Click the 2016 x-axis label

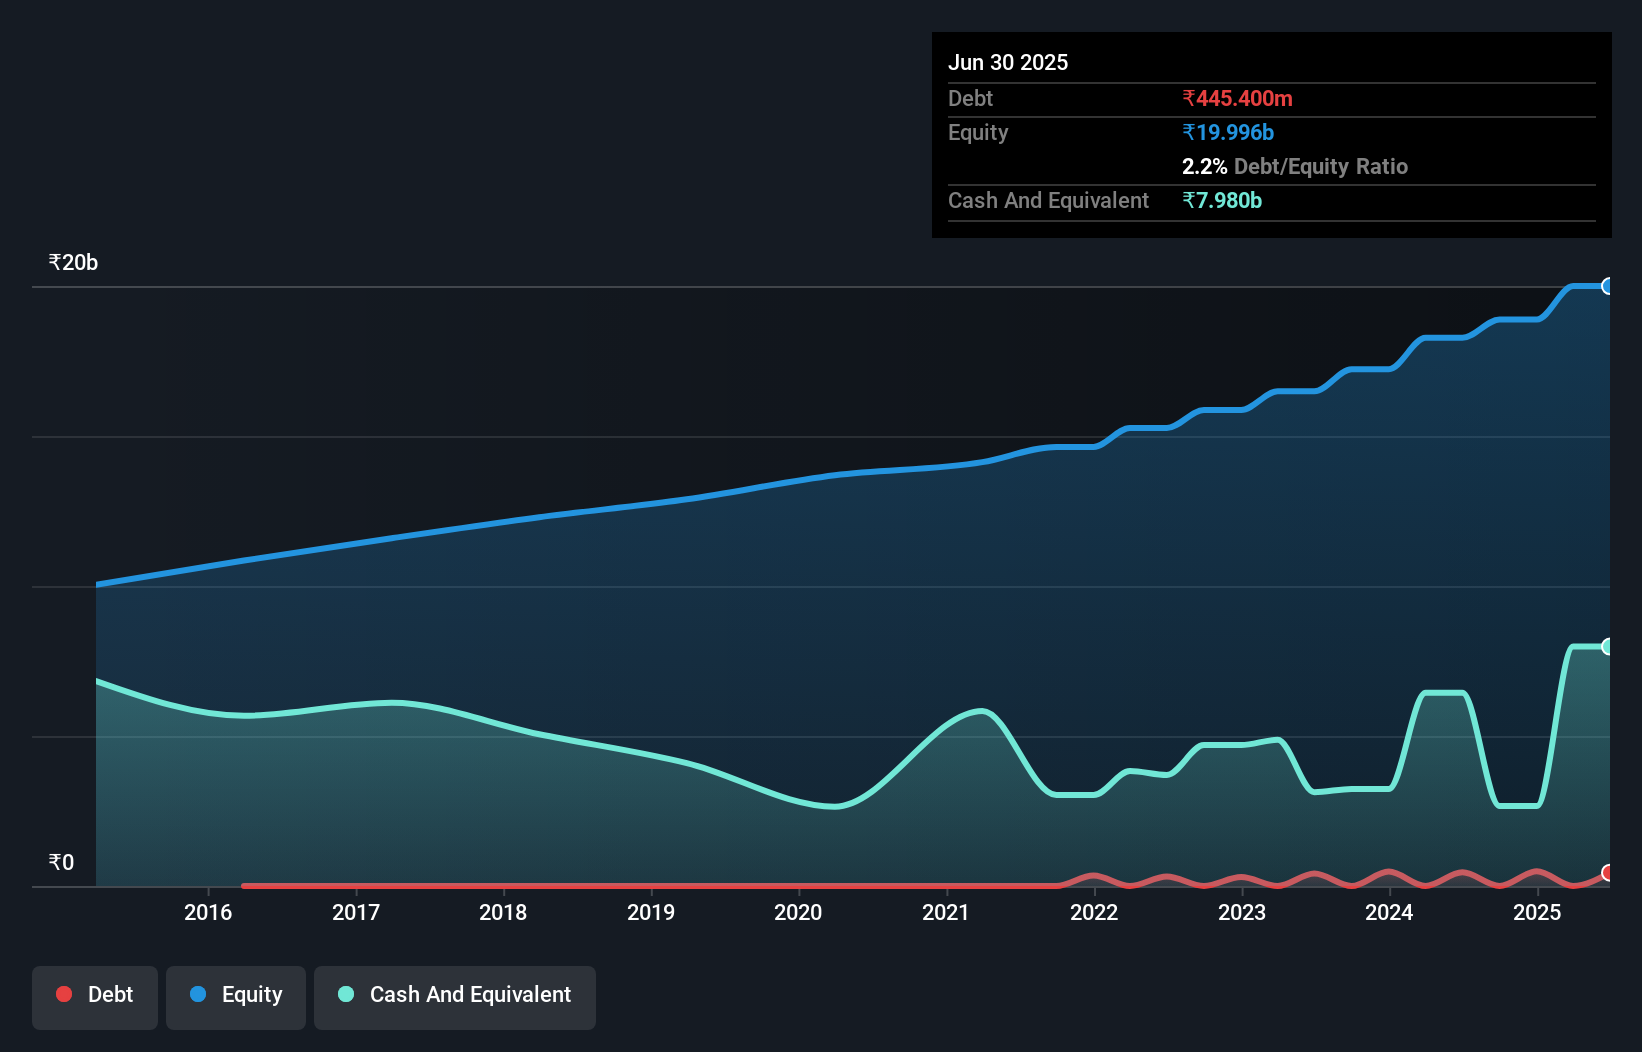(208, 912)
